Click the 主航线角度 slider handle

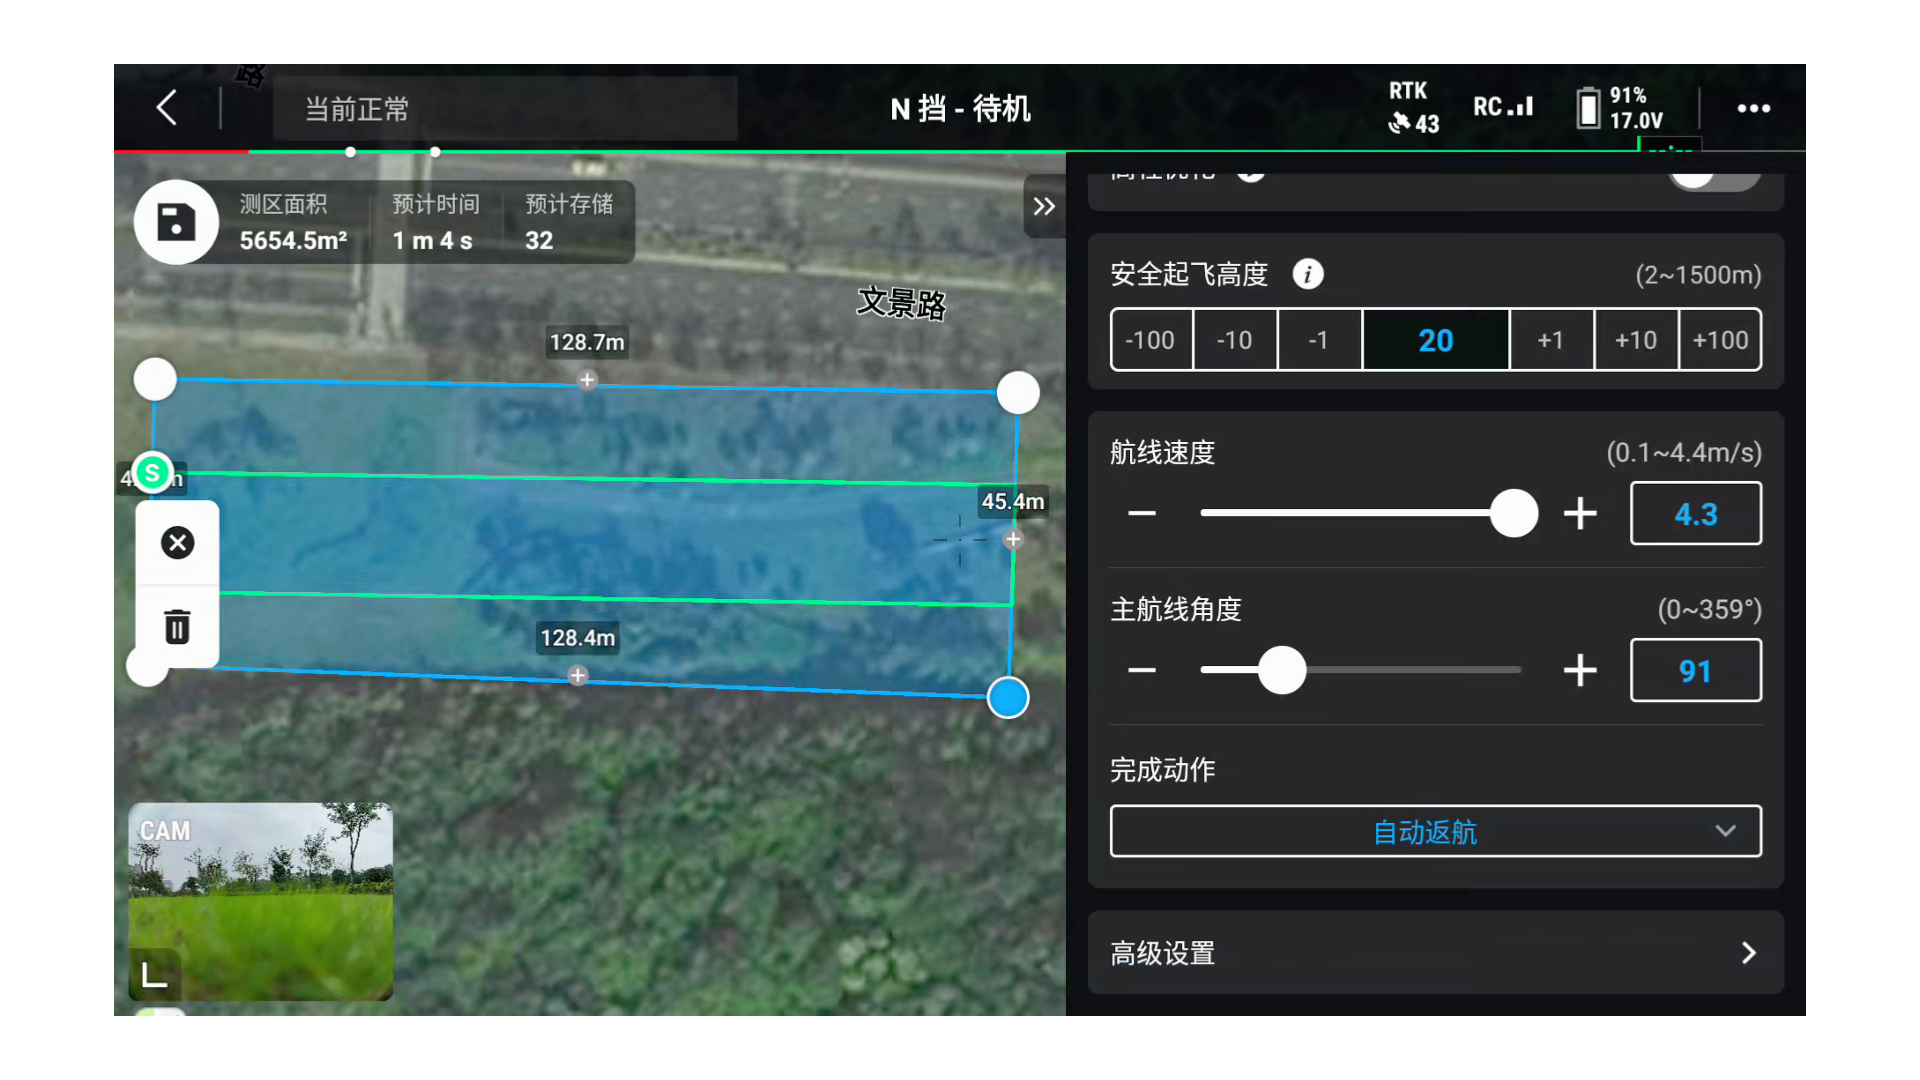pos(1282,670)
